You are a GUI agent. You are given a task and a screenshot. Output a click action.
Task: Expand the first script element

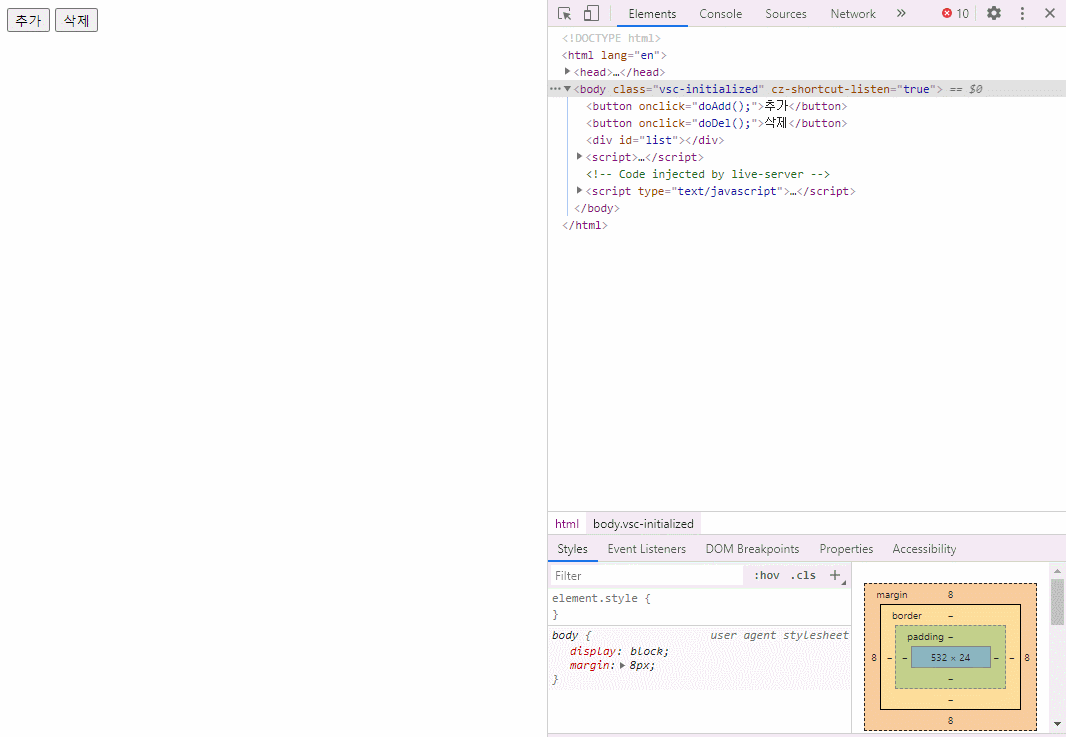(579, 156)
